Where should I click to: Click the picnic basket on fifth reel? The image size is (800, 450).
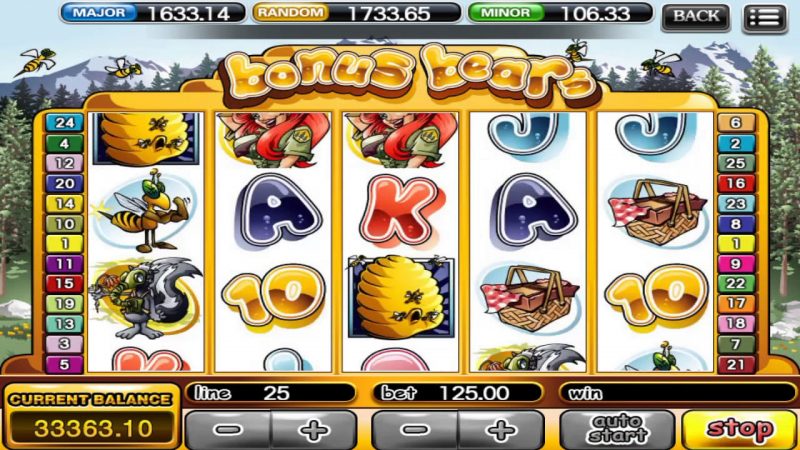click(657, 212)
